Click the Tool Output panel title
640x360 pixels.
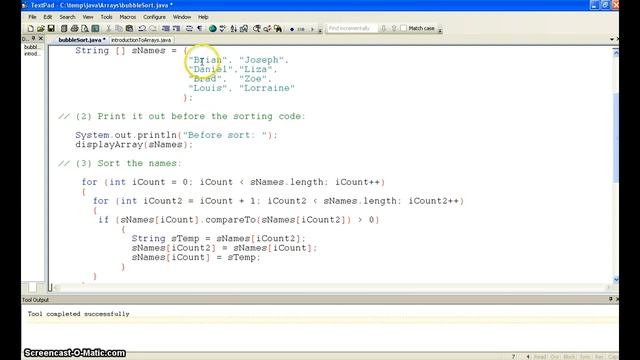click(x=36, y=300)
